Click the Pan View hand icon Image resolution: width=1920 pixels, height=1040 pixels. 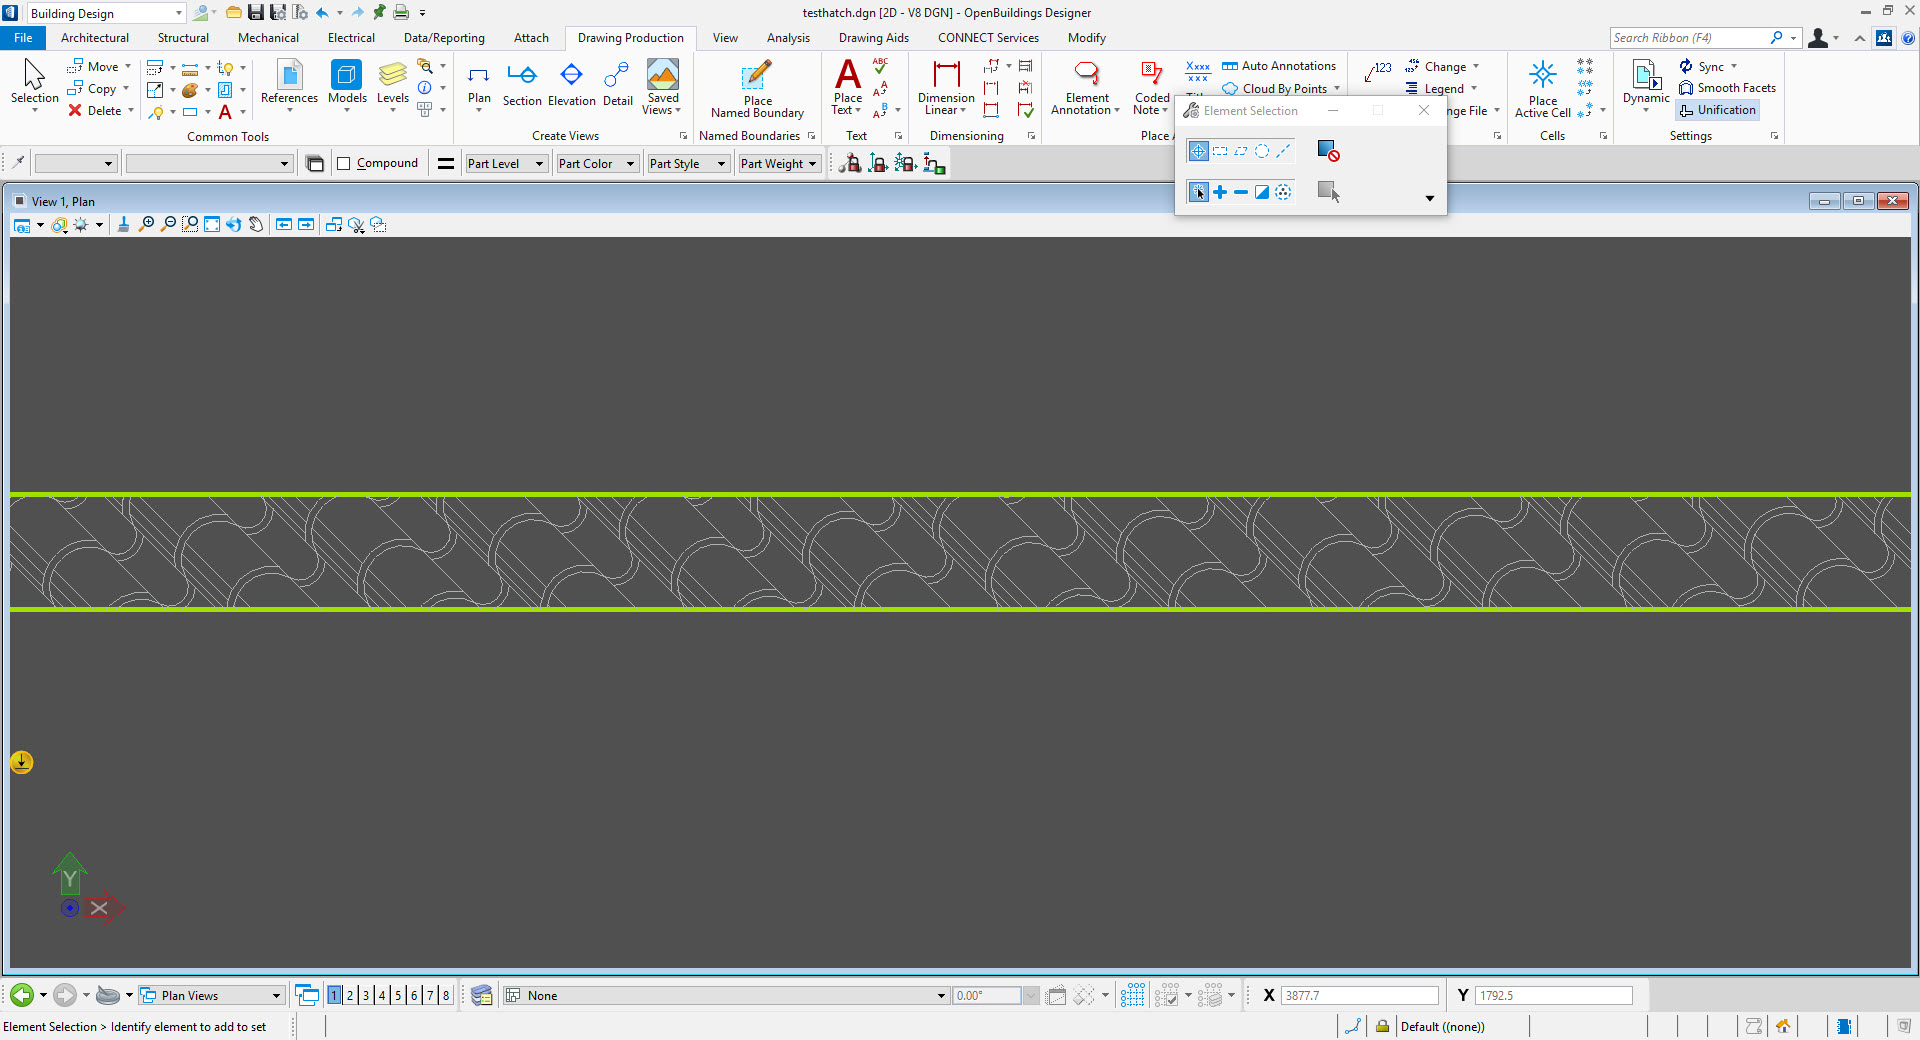click(x=256, y=225)
